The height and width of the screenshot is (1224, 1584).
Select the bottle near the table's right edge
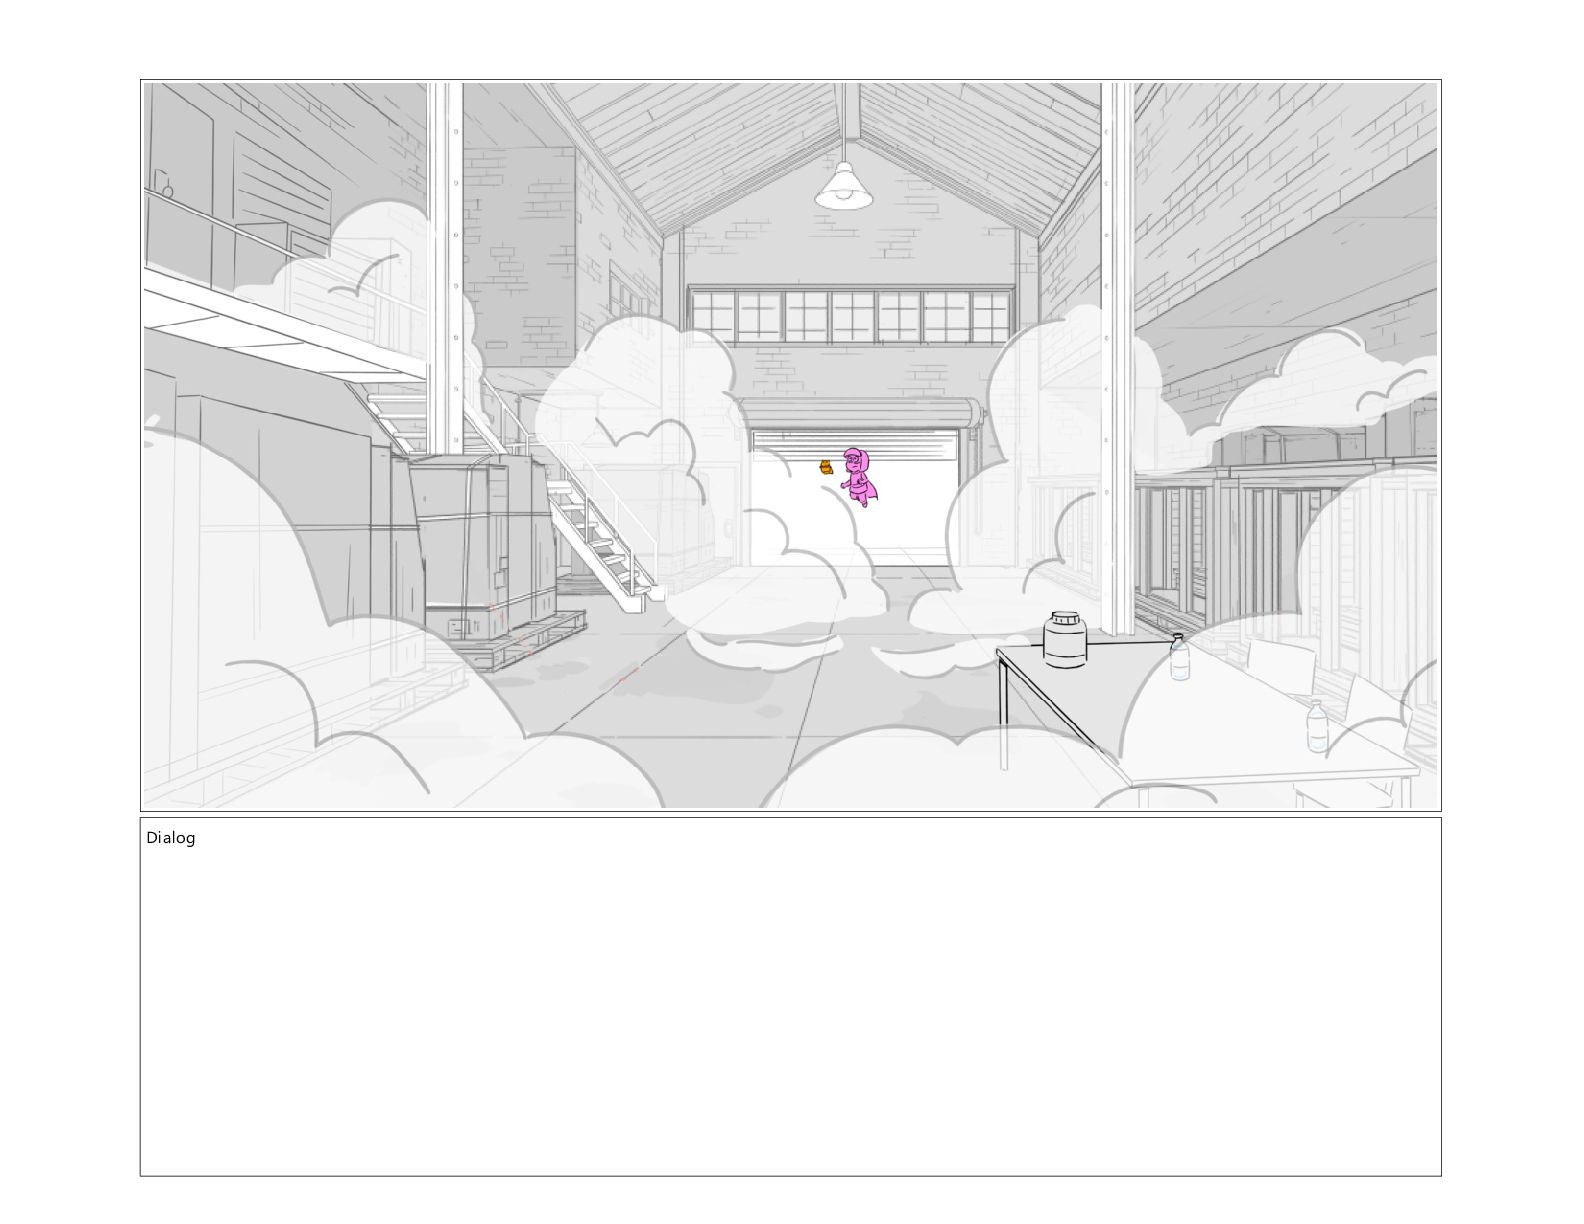pos(1318,726)
